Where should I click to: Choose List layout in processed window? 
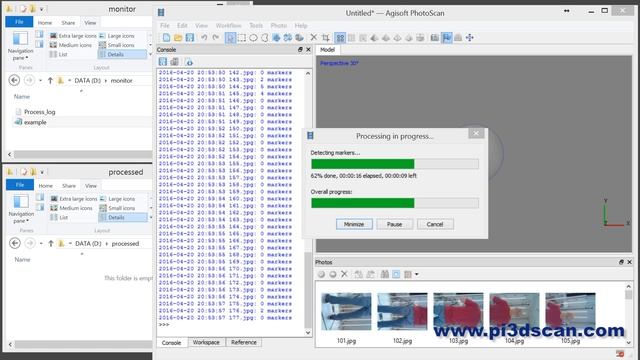59,218
